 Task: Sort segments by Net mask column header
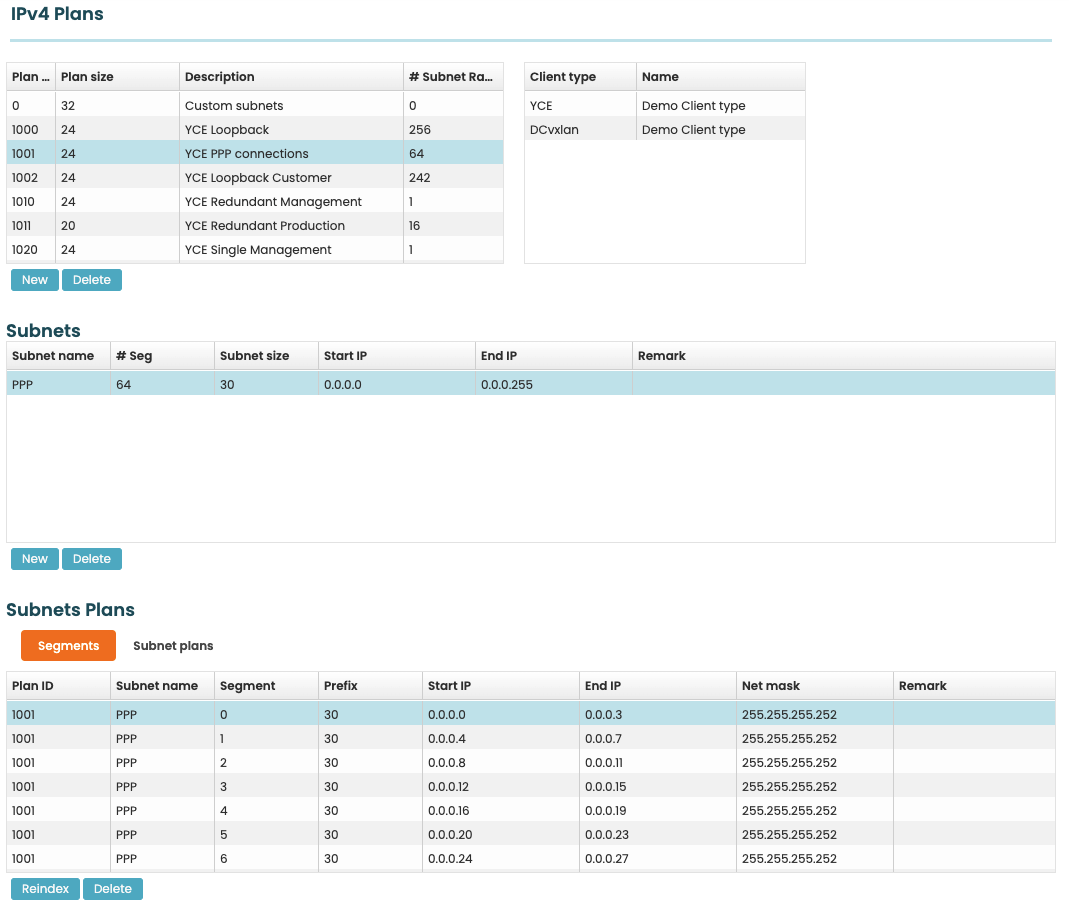pos(814,686)
